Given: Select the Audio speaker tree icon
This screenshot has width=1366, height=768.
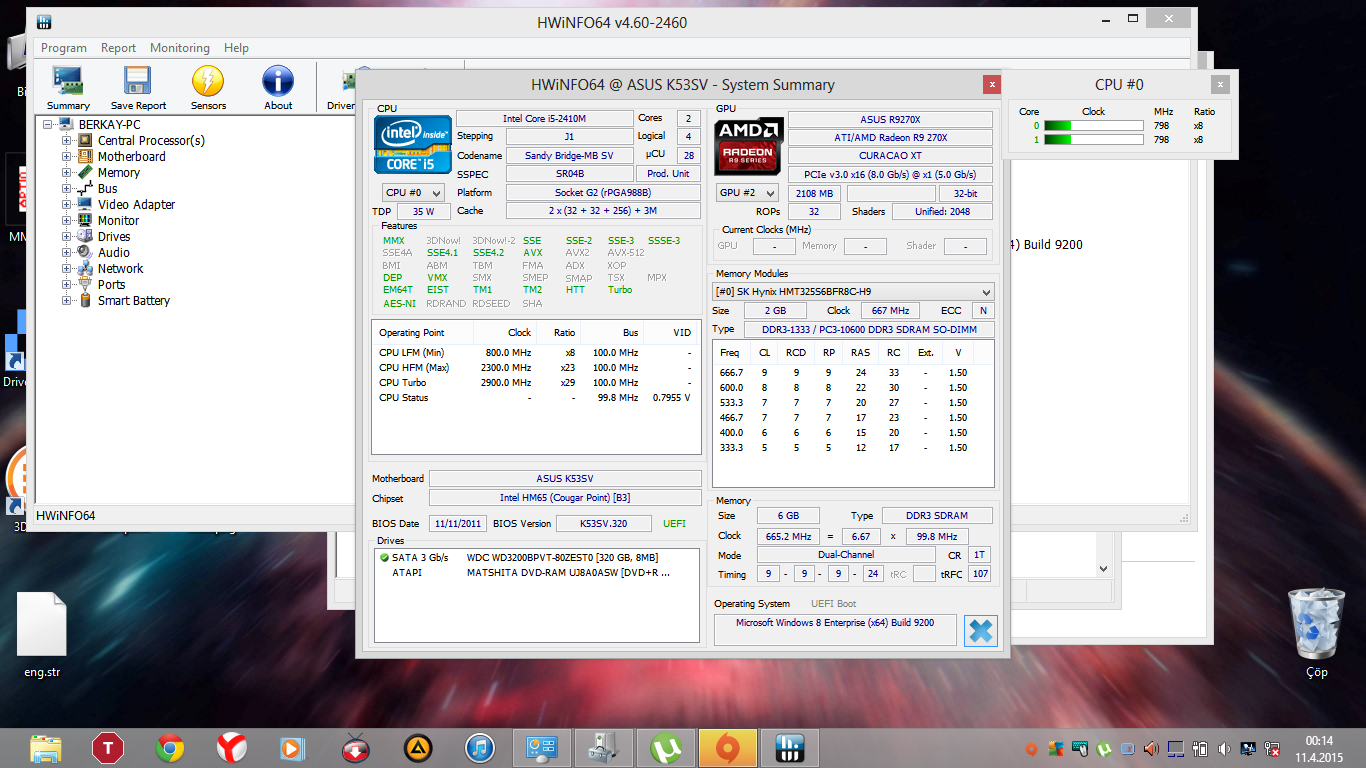Looking at the screenshot, I should tap(84, 252).
